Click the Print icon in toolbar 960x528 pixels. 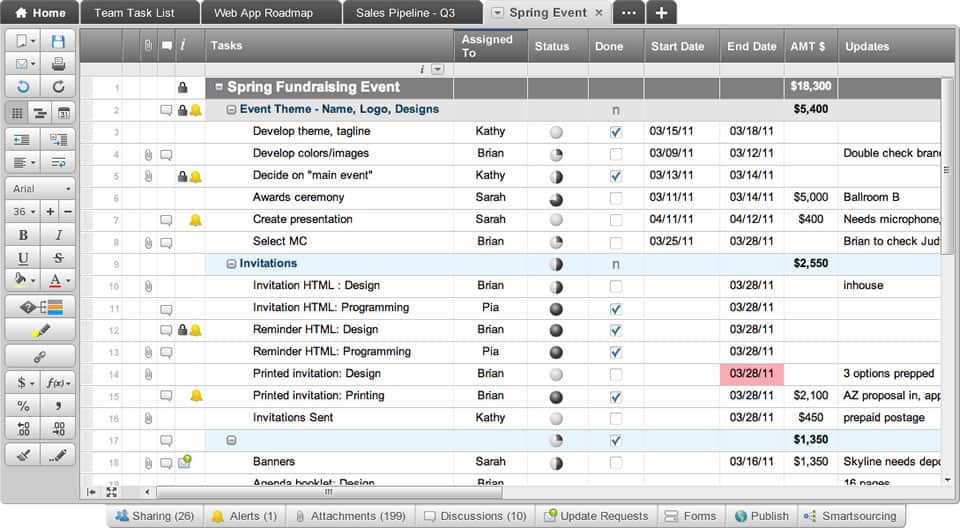tap(58, 64)
